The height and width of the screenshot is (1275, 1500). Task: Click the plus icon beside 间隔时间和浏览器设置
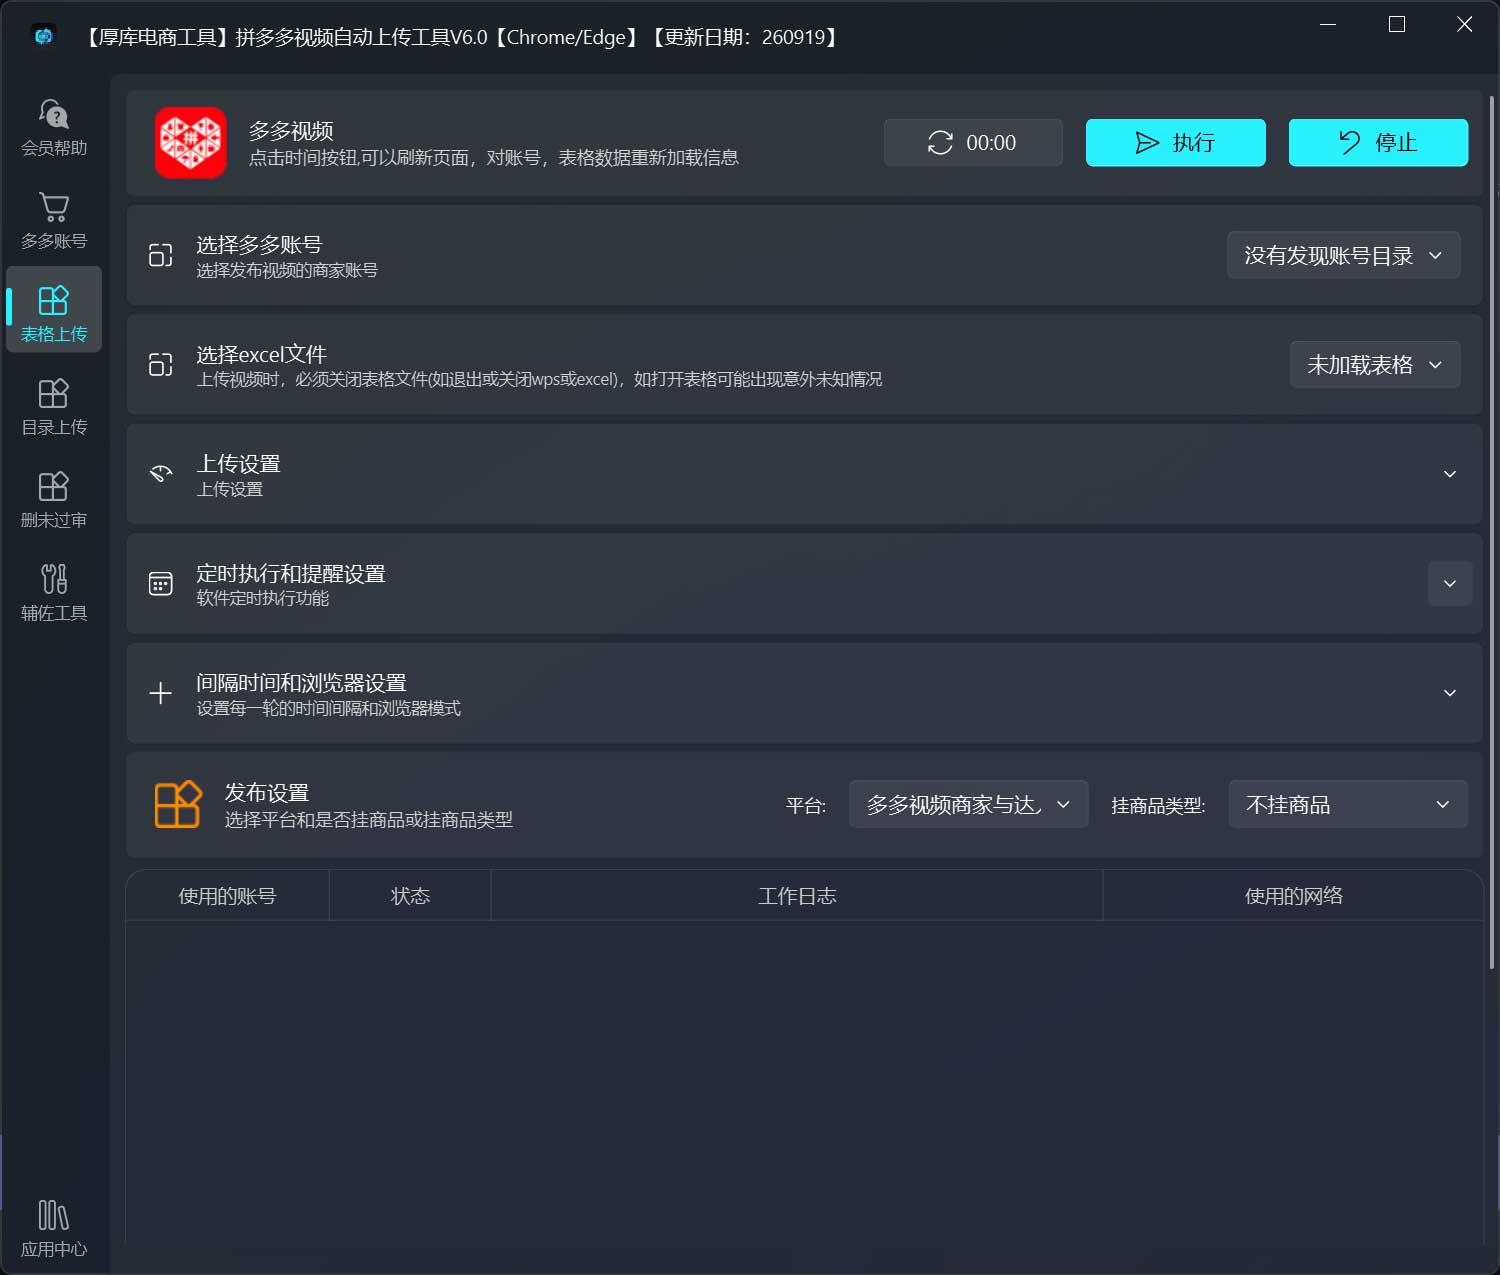(161, 693)
